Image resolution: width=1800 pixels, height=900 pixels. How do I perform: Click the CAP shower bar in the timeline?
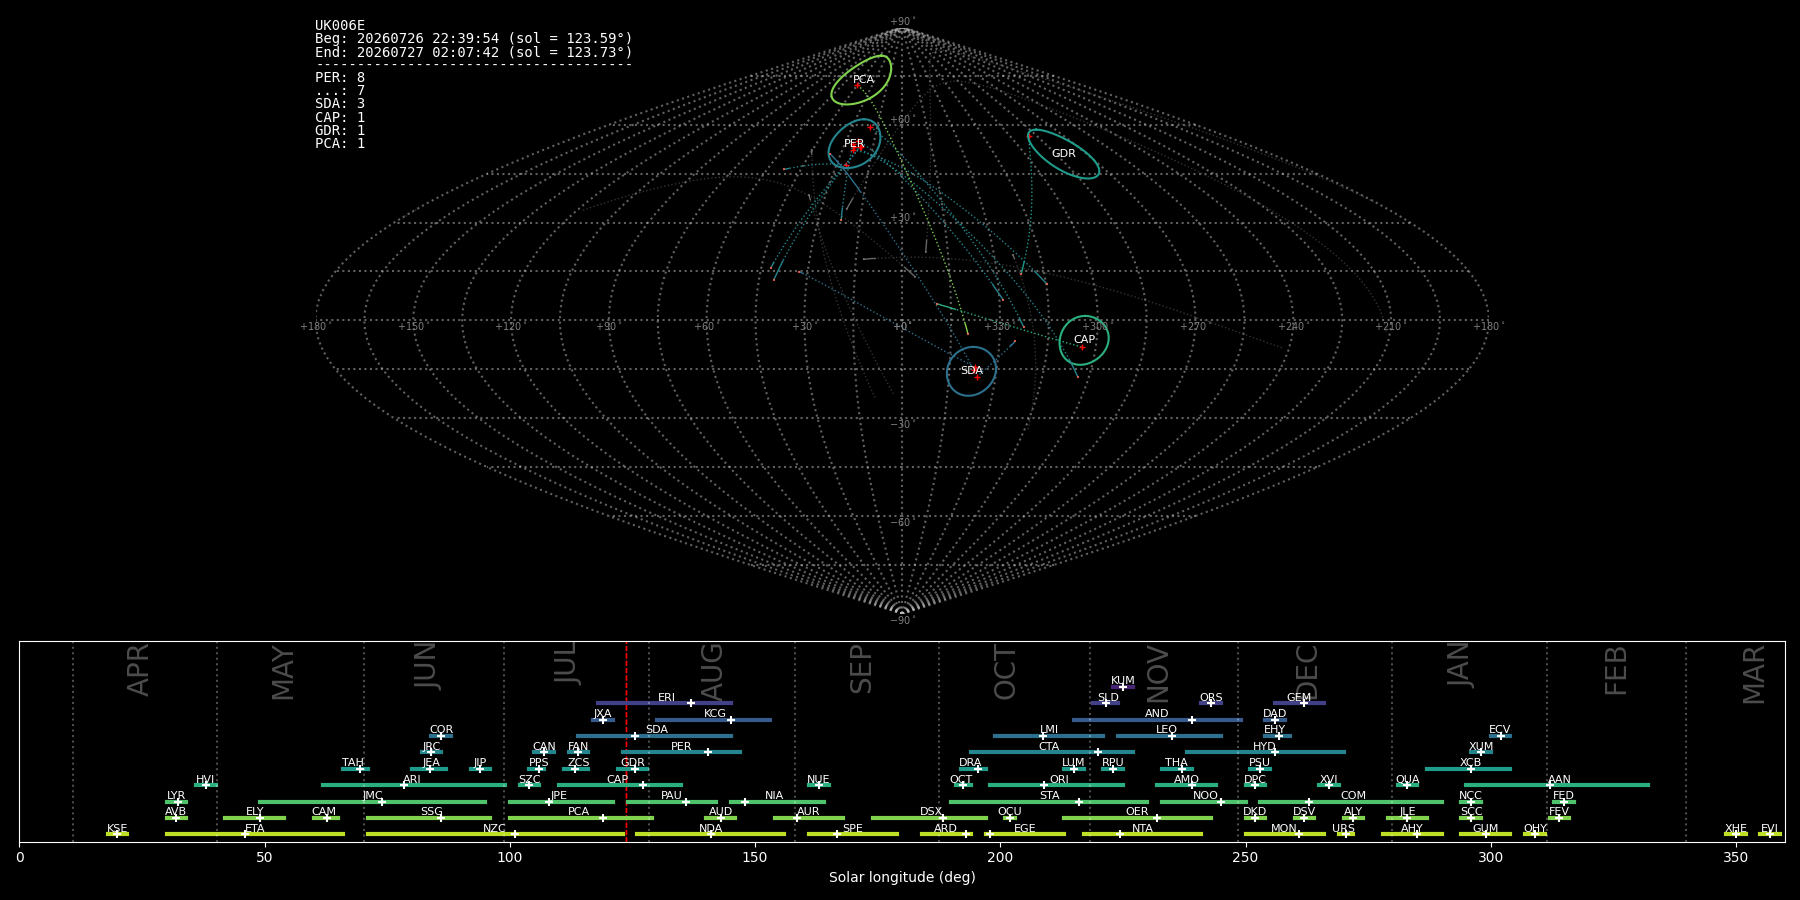pyautogui.click(x=620, y=785)
